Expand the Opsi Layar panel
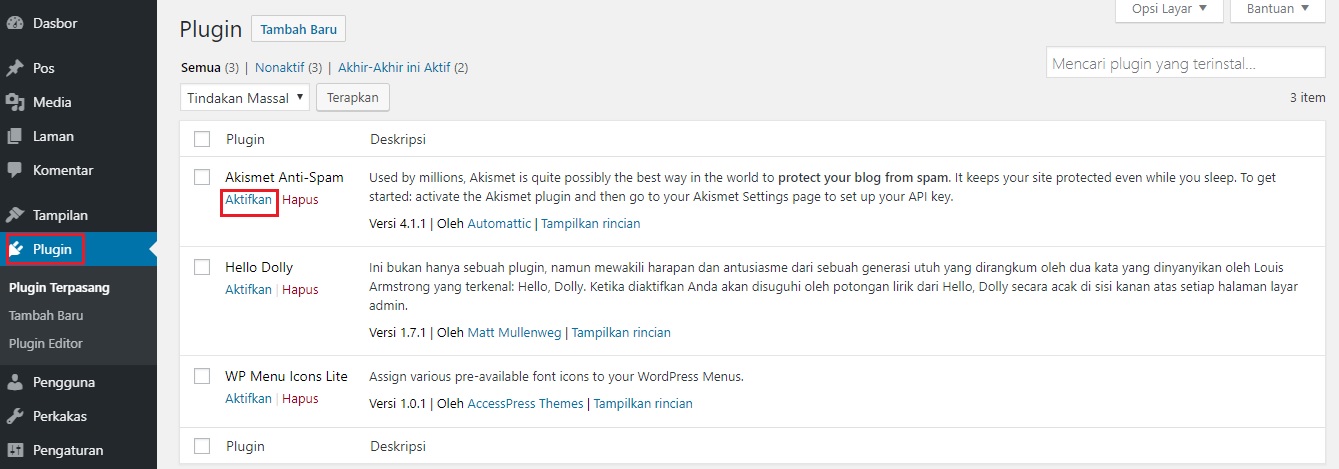The image size is (1339, 469). tap(1169, 9)
